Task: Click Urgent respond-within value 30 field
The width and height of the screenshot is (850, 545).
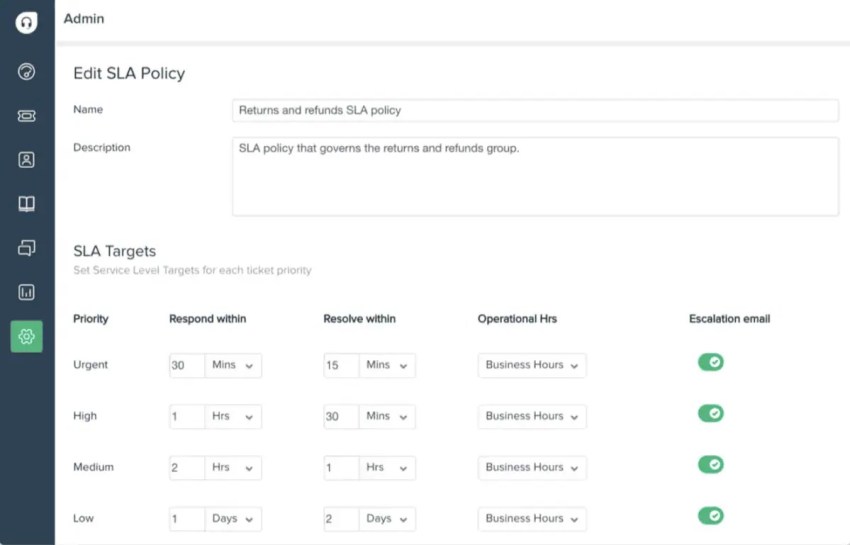Action: click(187, 366)
